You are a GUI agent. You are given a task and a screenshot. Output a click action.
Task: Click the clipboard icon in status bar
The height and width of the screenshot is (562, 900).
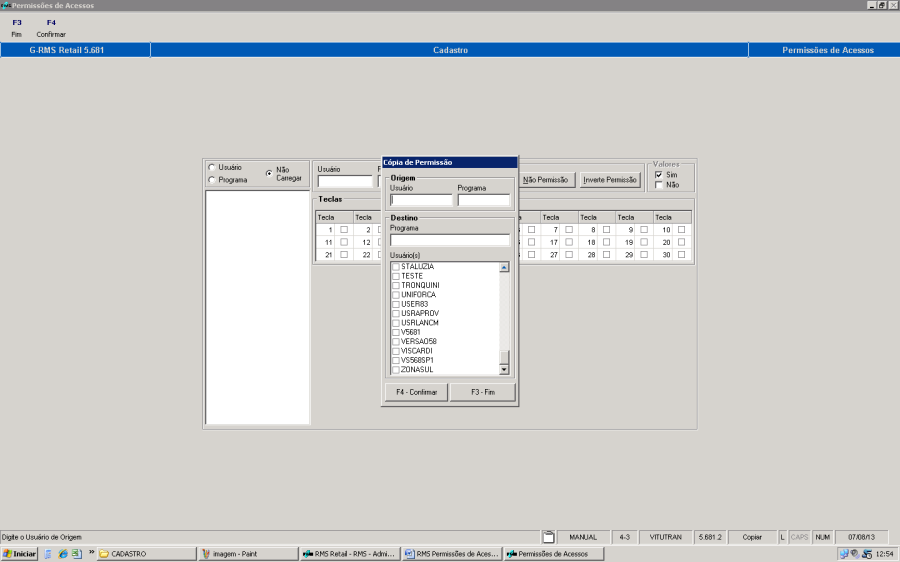click(x=549, y=537)
